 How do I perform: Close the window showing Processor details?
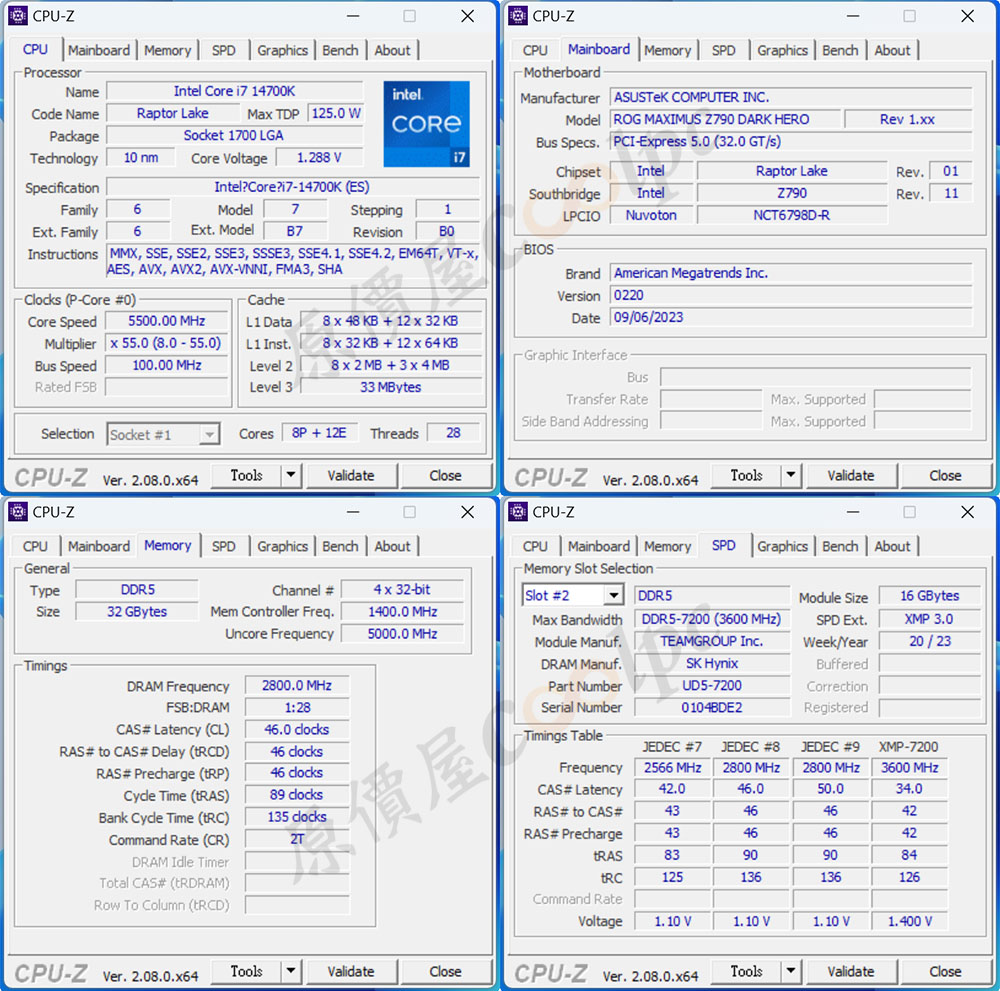click(467, 16)
